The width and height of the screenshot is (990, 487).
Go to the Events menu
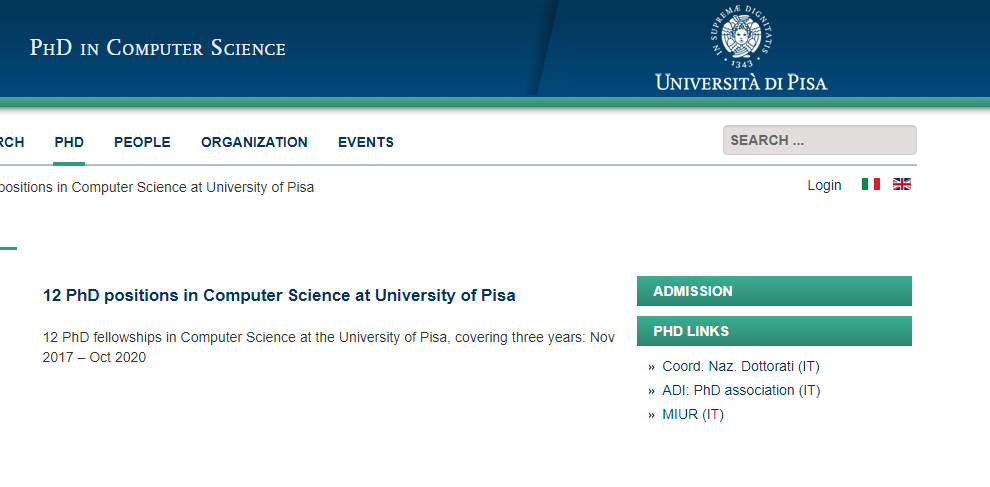coord(366,142)
